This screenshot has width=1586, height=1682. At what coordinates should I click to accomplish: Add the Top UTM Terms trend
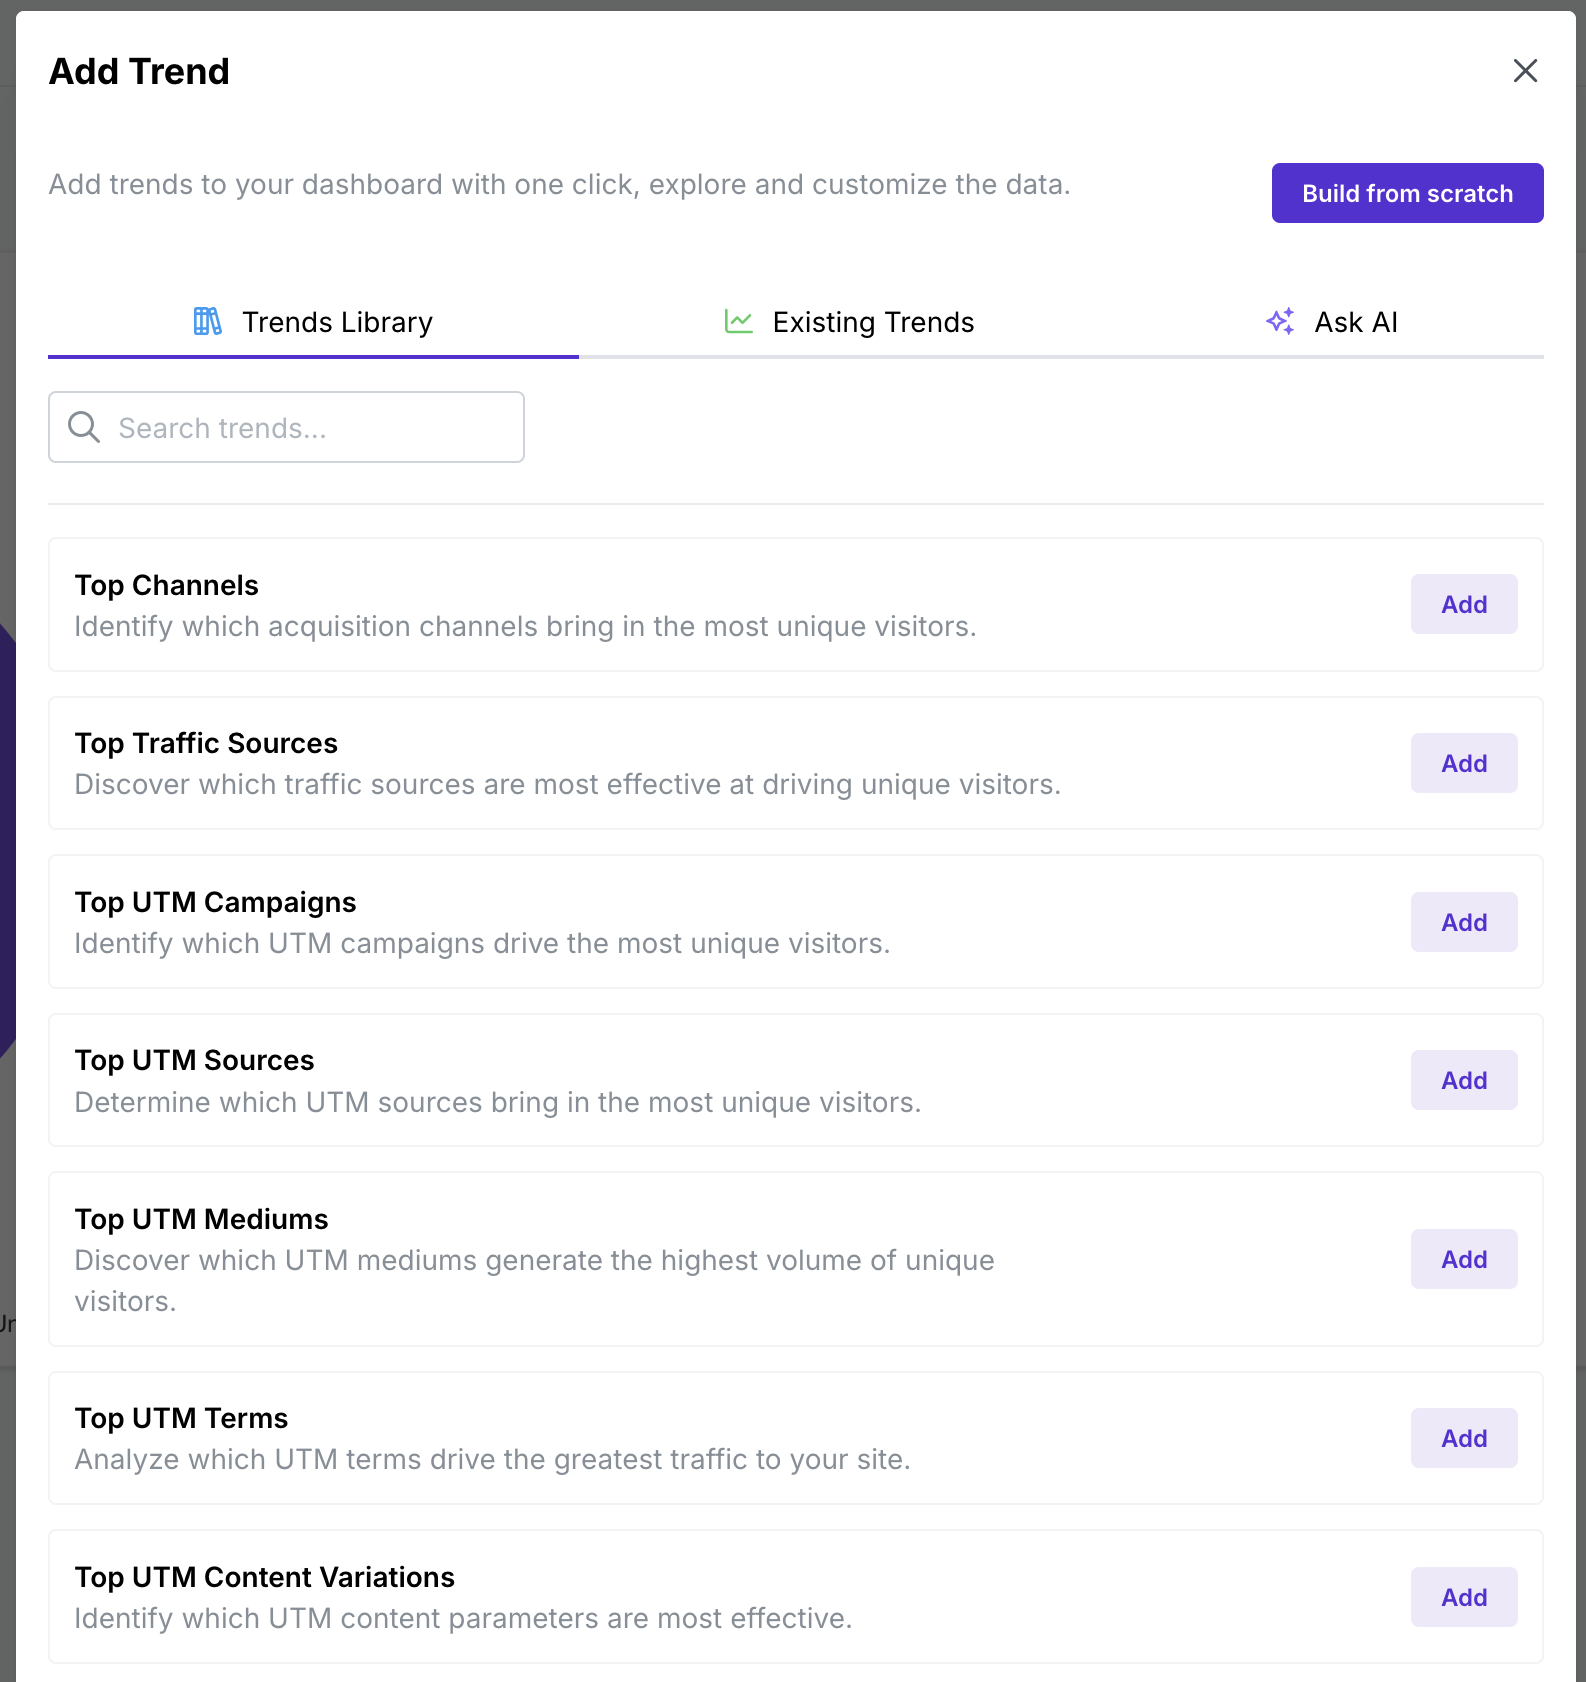[1463, 1438]
